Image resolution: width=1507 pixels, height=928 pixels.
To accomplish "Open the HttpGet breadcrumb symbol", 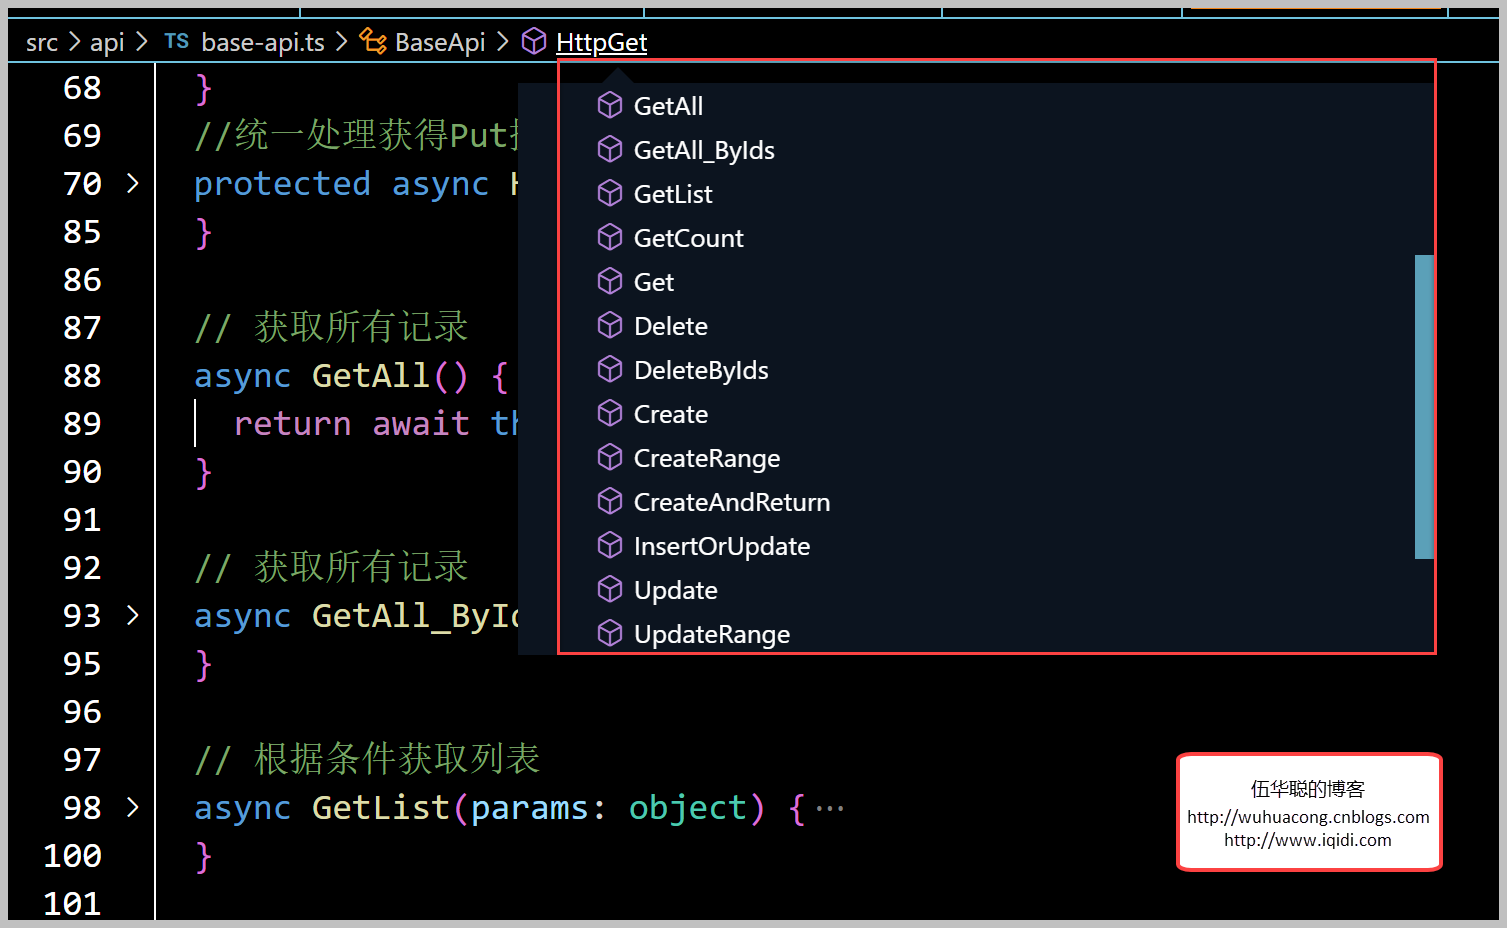I will [601, 42].
